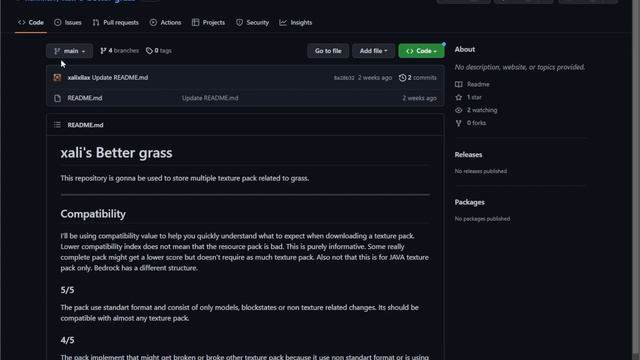This screenshot has height=360, width=640.
Task: Open the commit hash link
Action: pyautogui.click(x=344, y=78)
